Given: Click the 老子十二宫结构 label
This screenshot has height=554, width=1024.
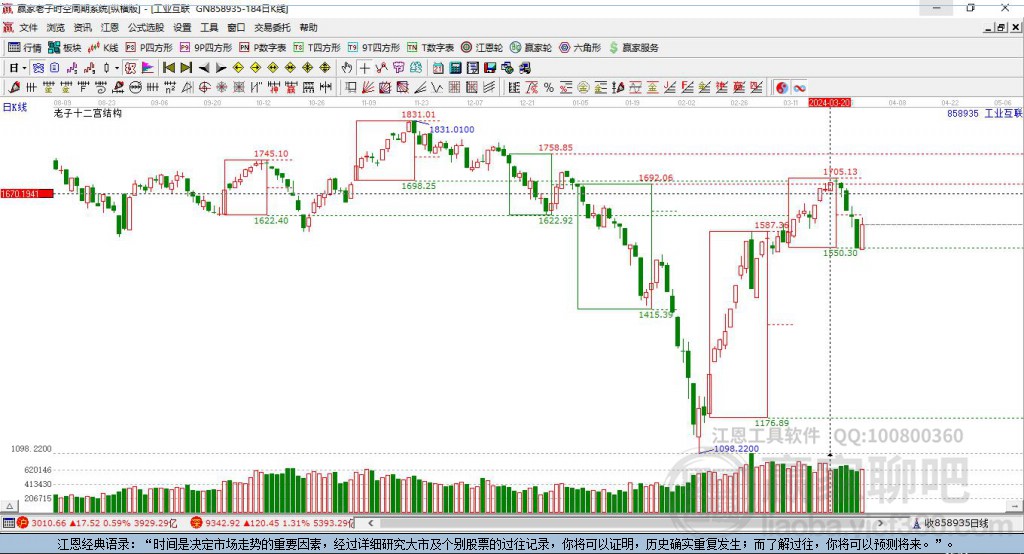Looking at the screenshot, I should pos(88,113).
